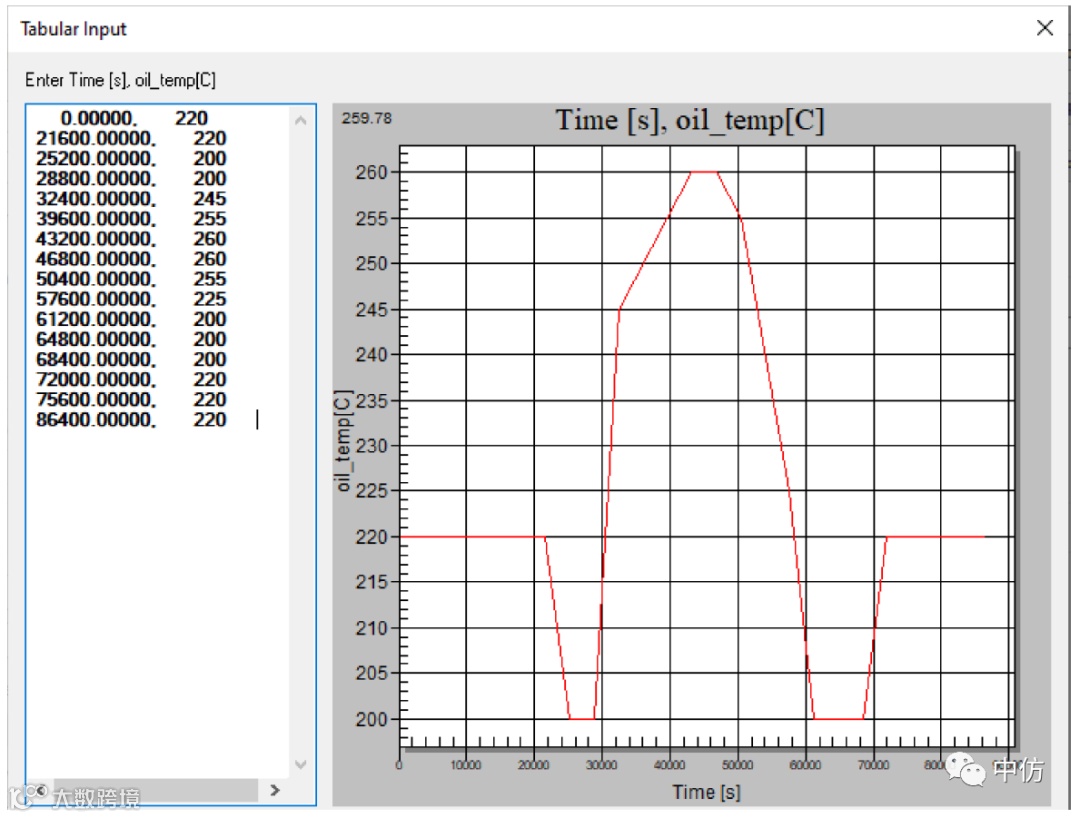Click the scroll up arrow of table
The width and height of the screenshot is (1080, 818).
pos(300,121)
